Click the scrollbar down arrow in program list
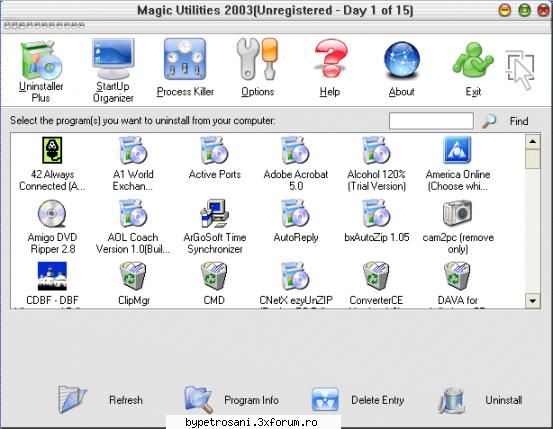This screenshot has height=429, width=553. pyautogui.click(x=533, y=301)
